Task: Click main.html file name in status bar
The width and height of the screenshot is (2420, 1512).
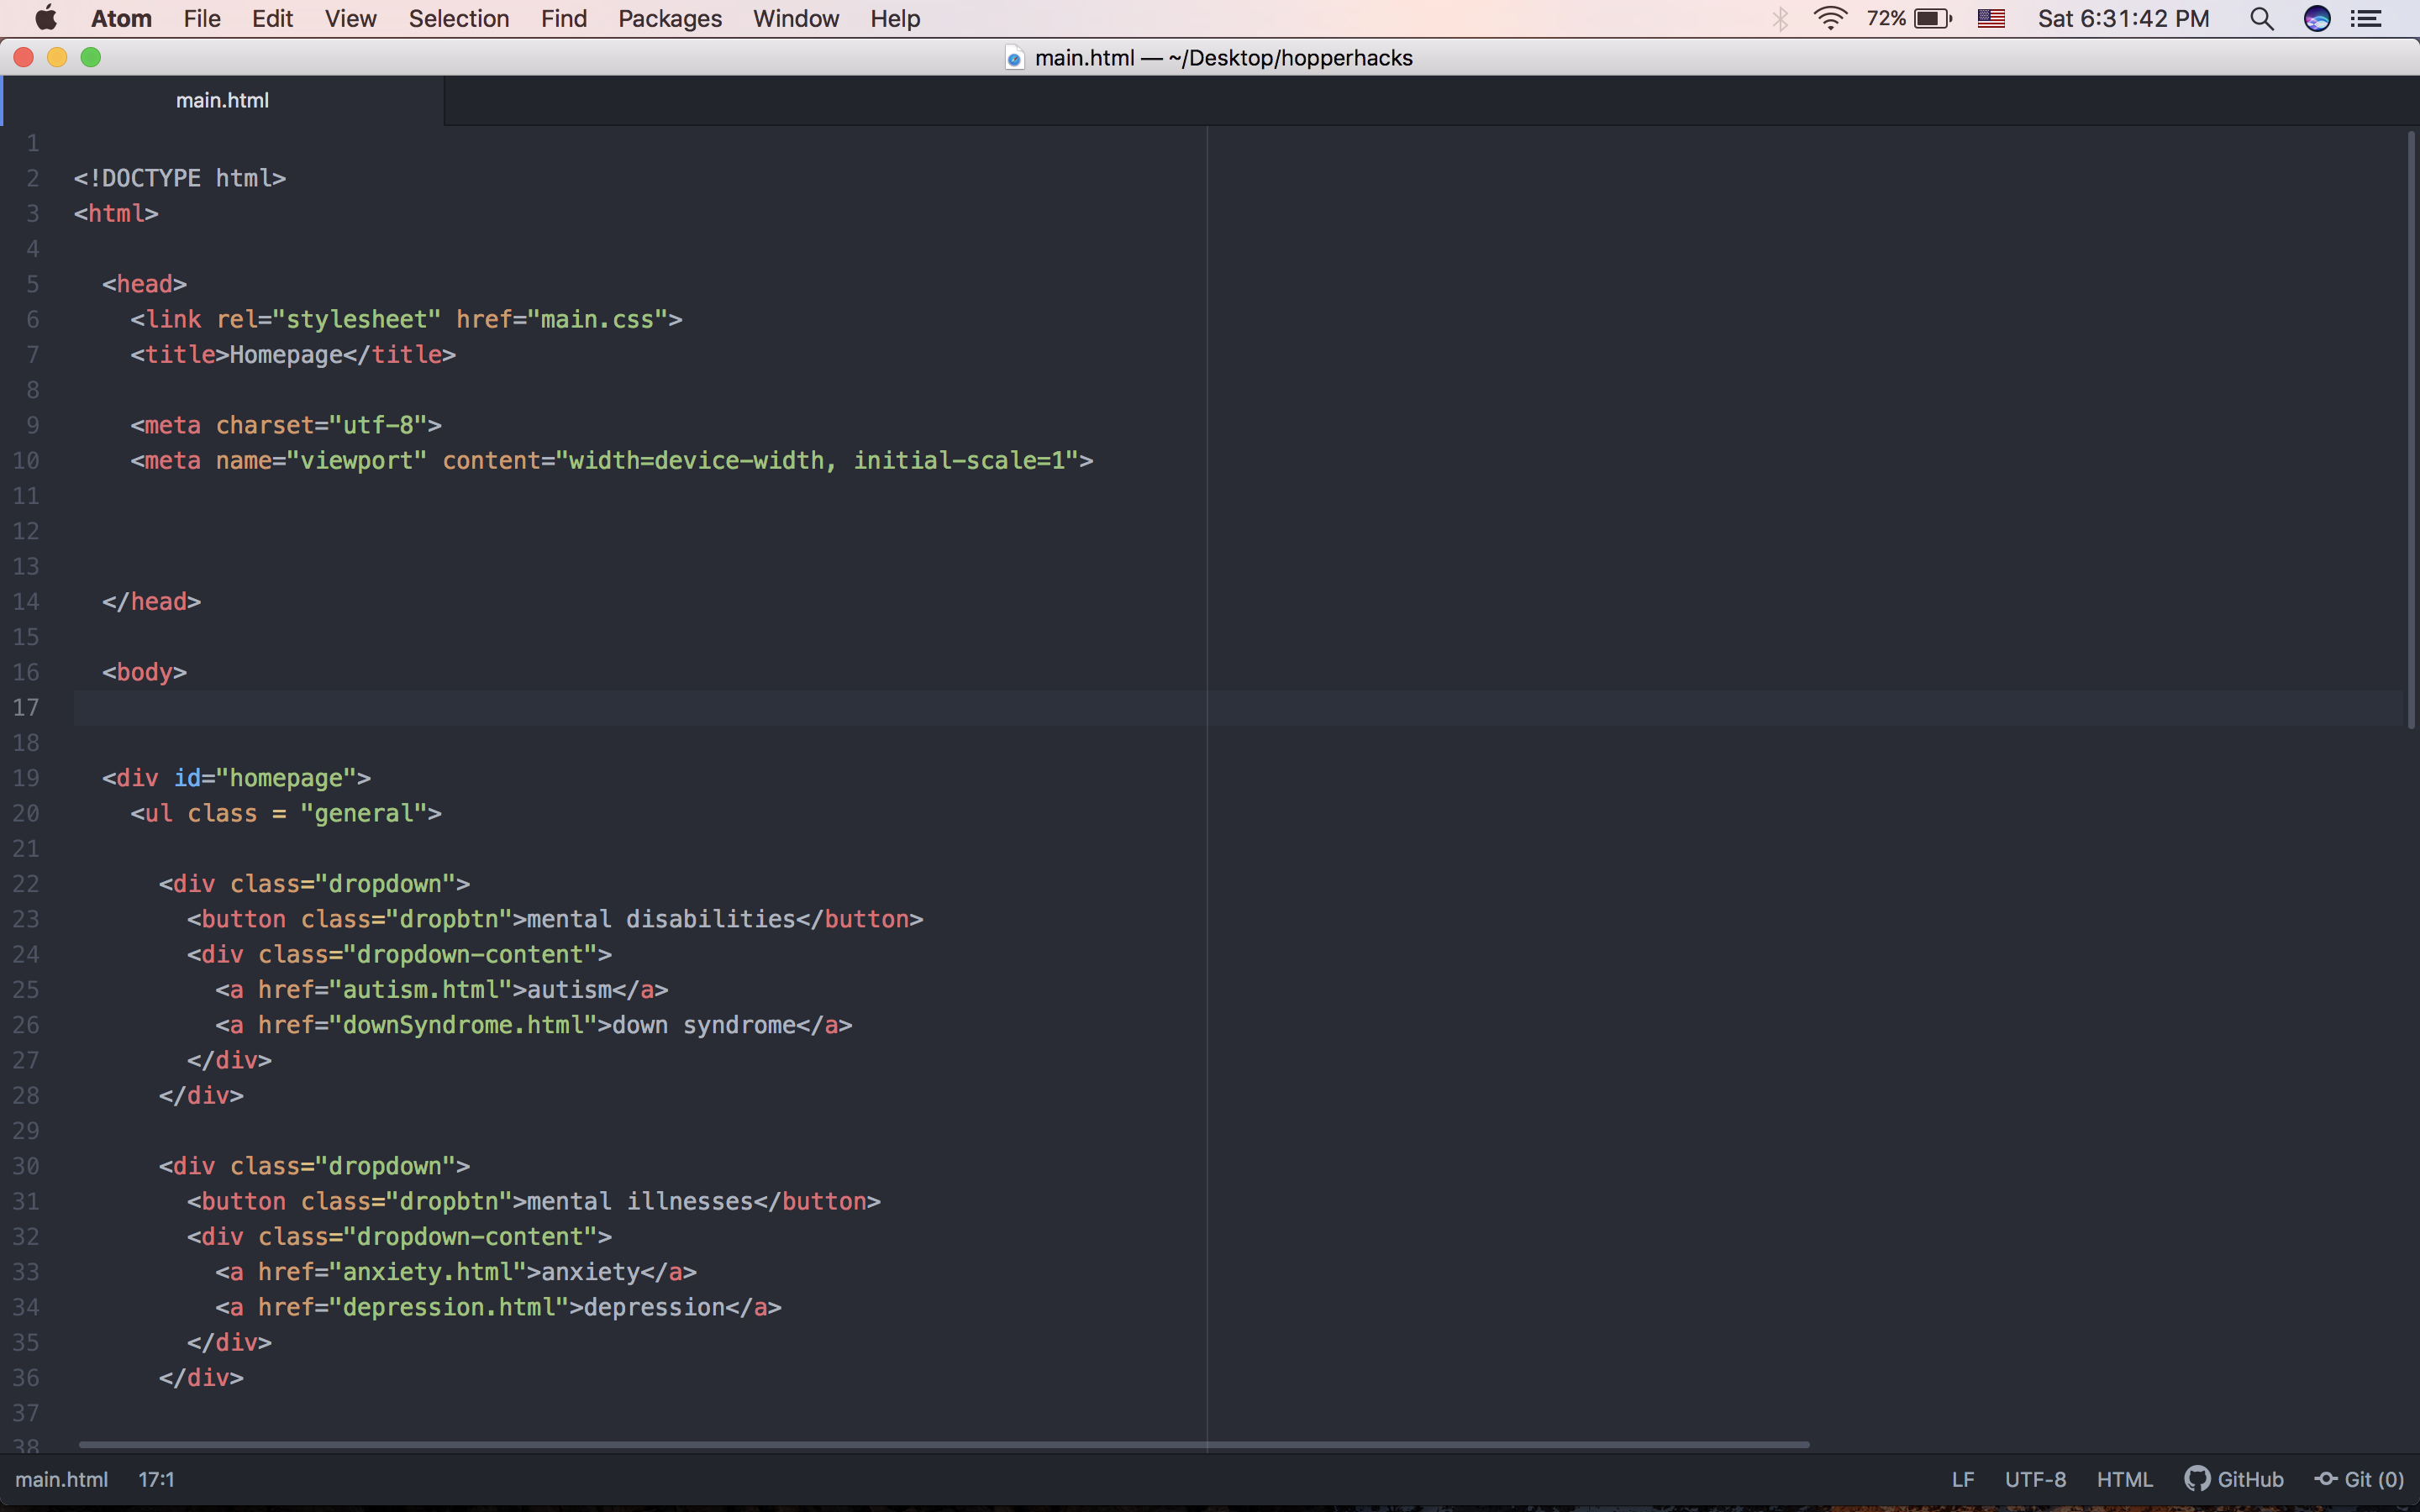Action: click(x=61, y=1479)
